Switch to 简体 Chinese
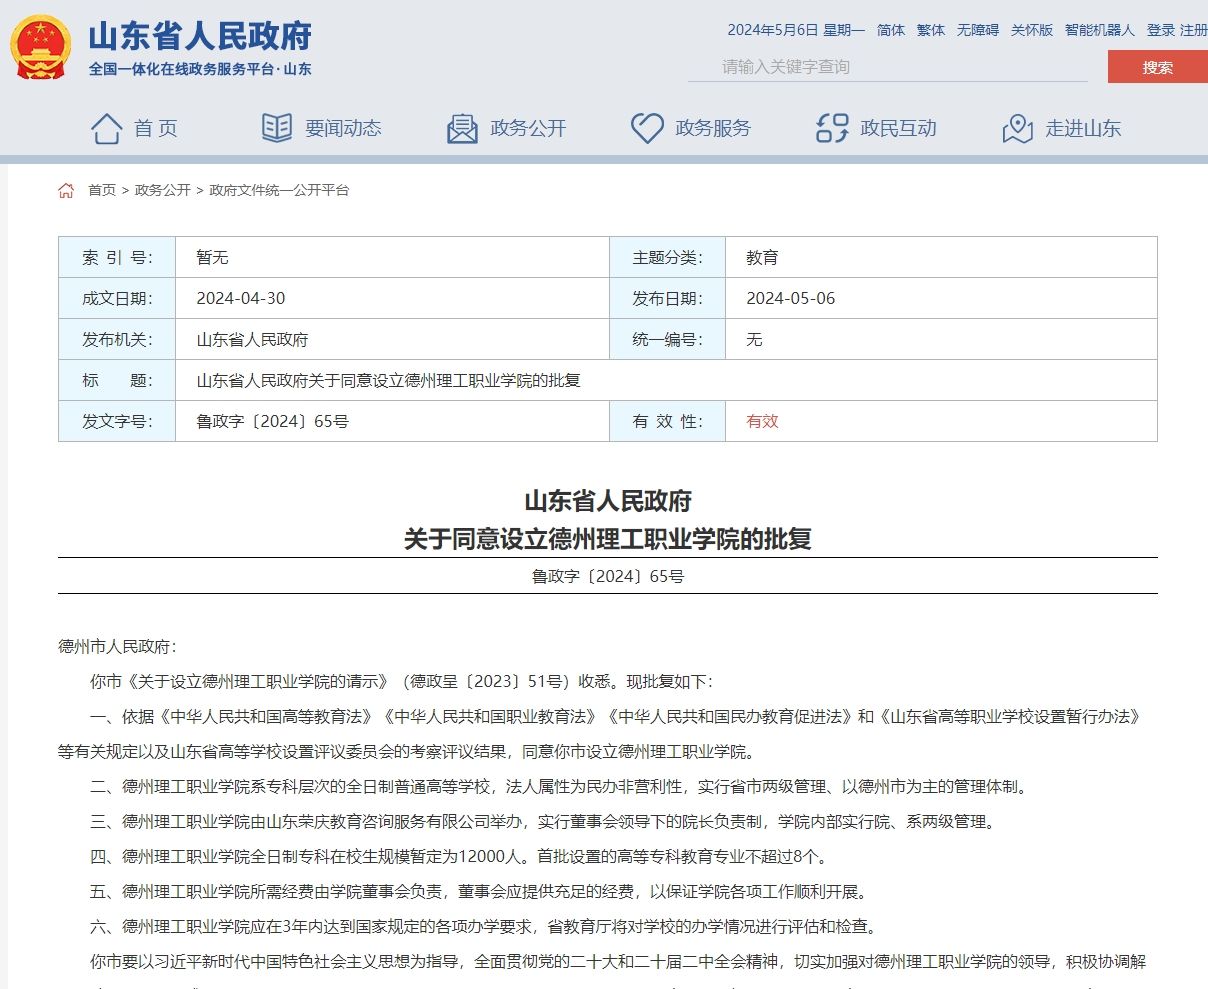The image size is (1208, 989). coord(891,30)
